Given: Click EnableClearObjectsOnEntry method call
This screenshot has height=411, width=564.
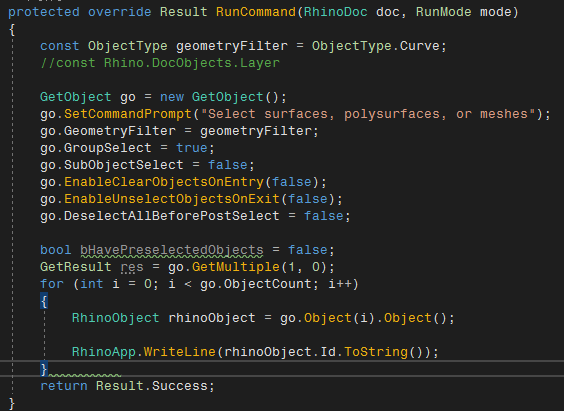Looking at the screenshot, I should [x=164, y=182].
